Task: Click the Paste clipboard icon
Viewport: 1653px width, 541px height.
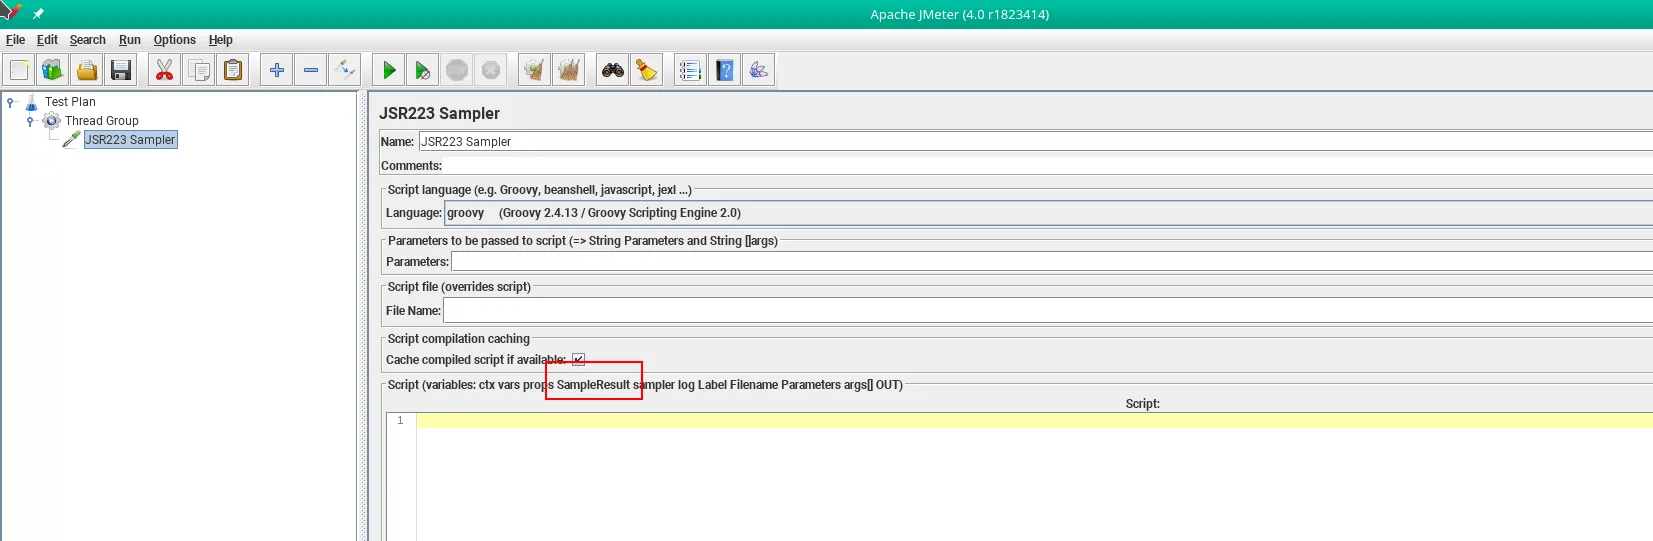Action: [233, 70]
